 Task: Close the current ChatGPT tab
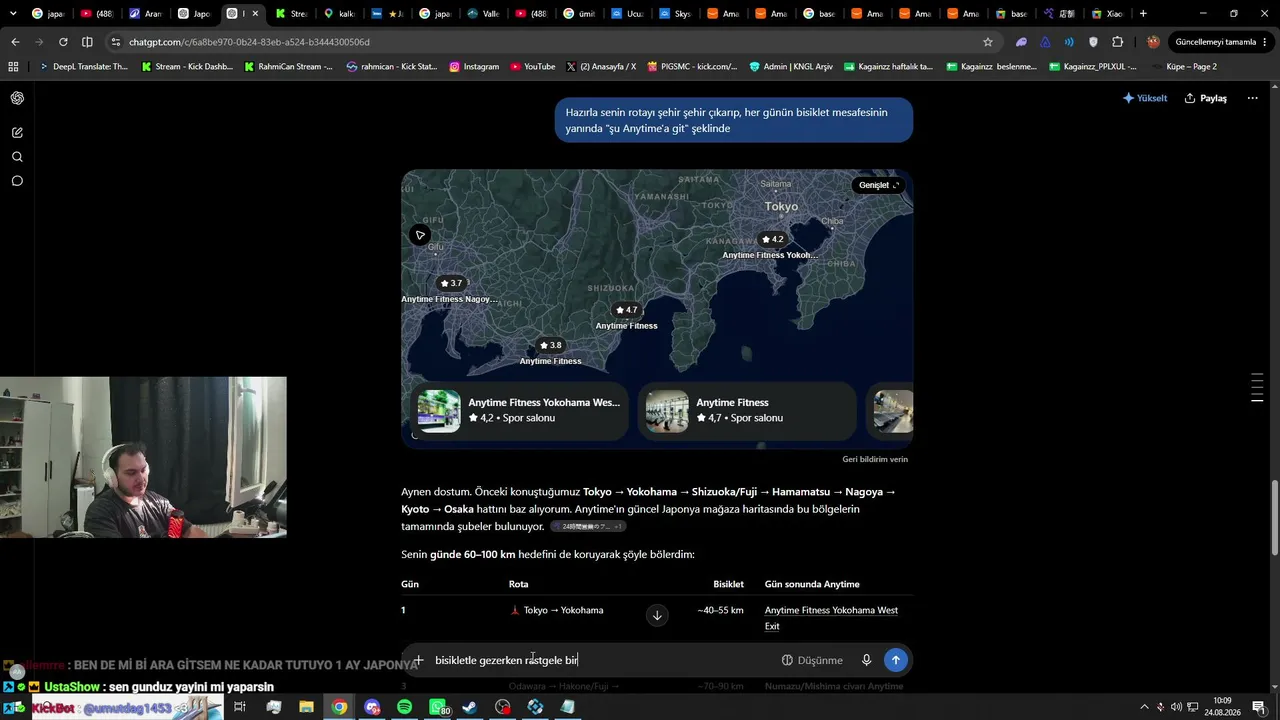pos(256,14)
